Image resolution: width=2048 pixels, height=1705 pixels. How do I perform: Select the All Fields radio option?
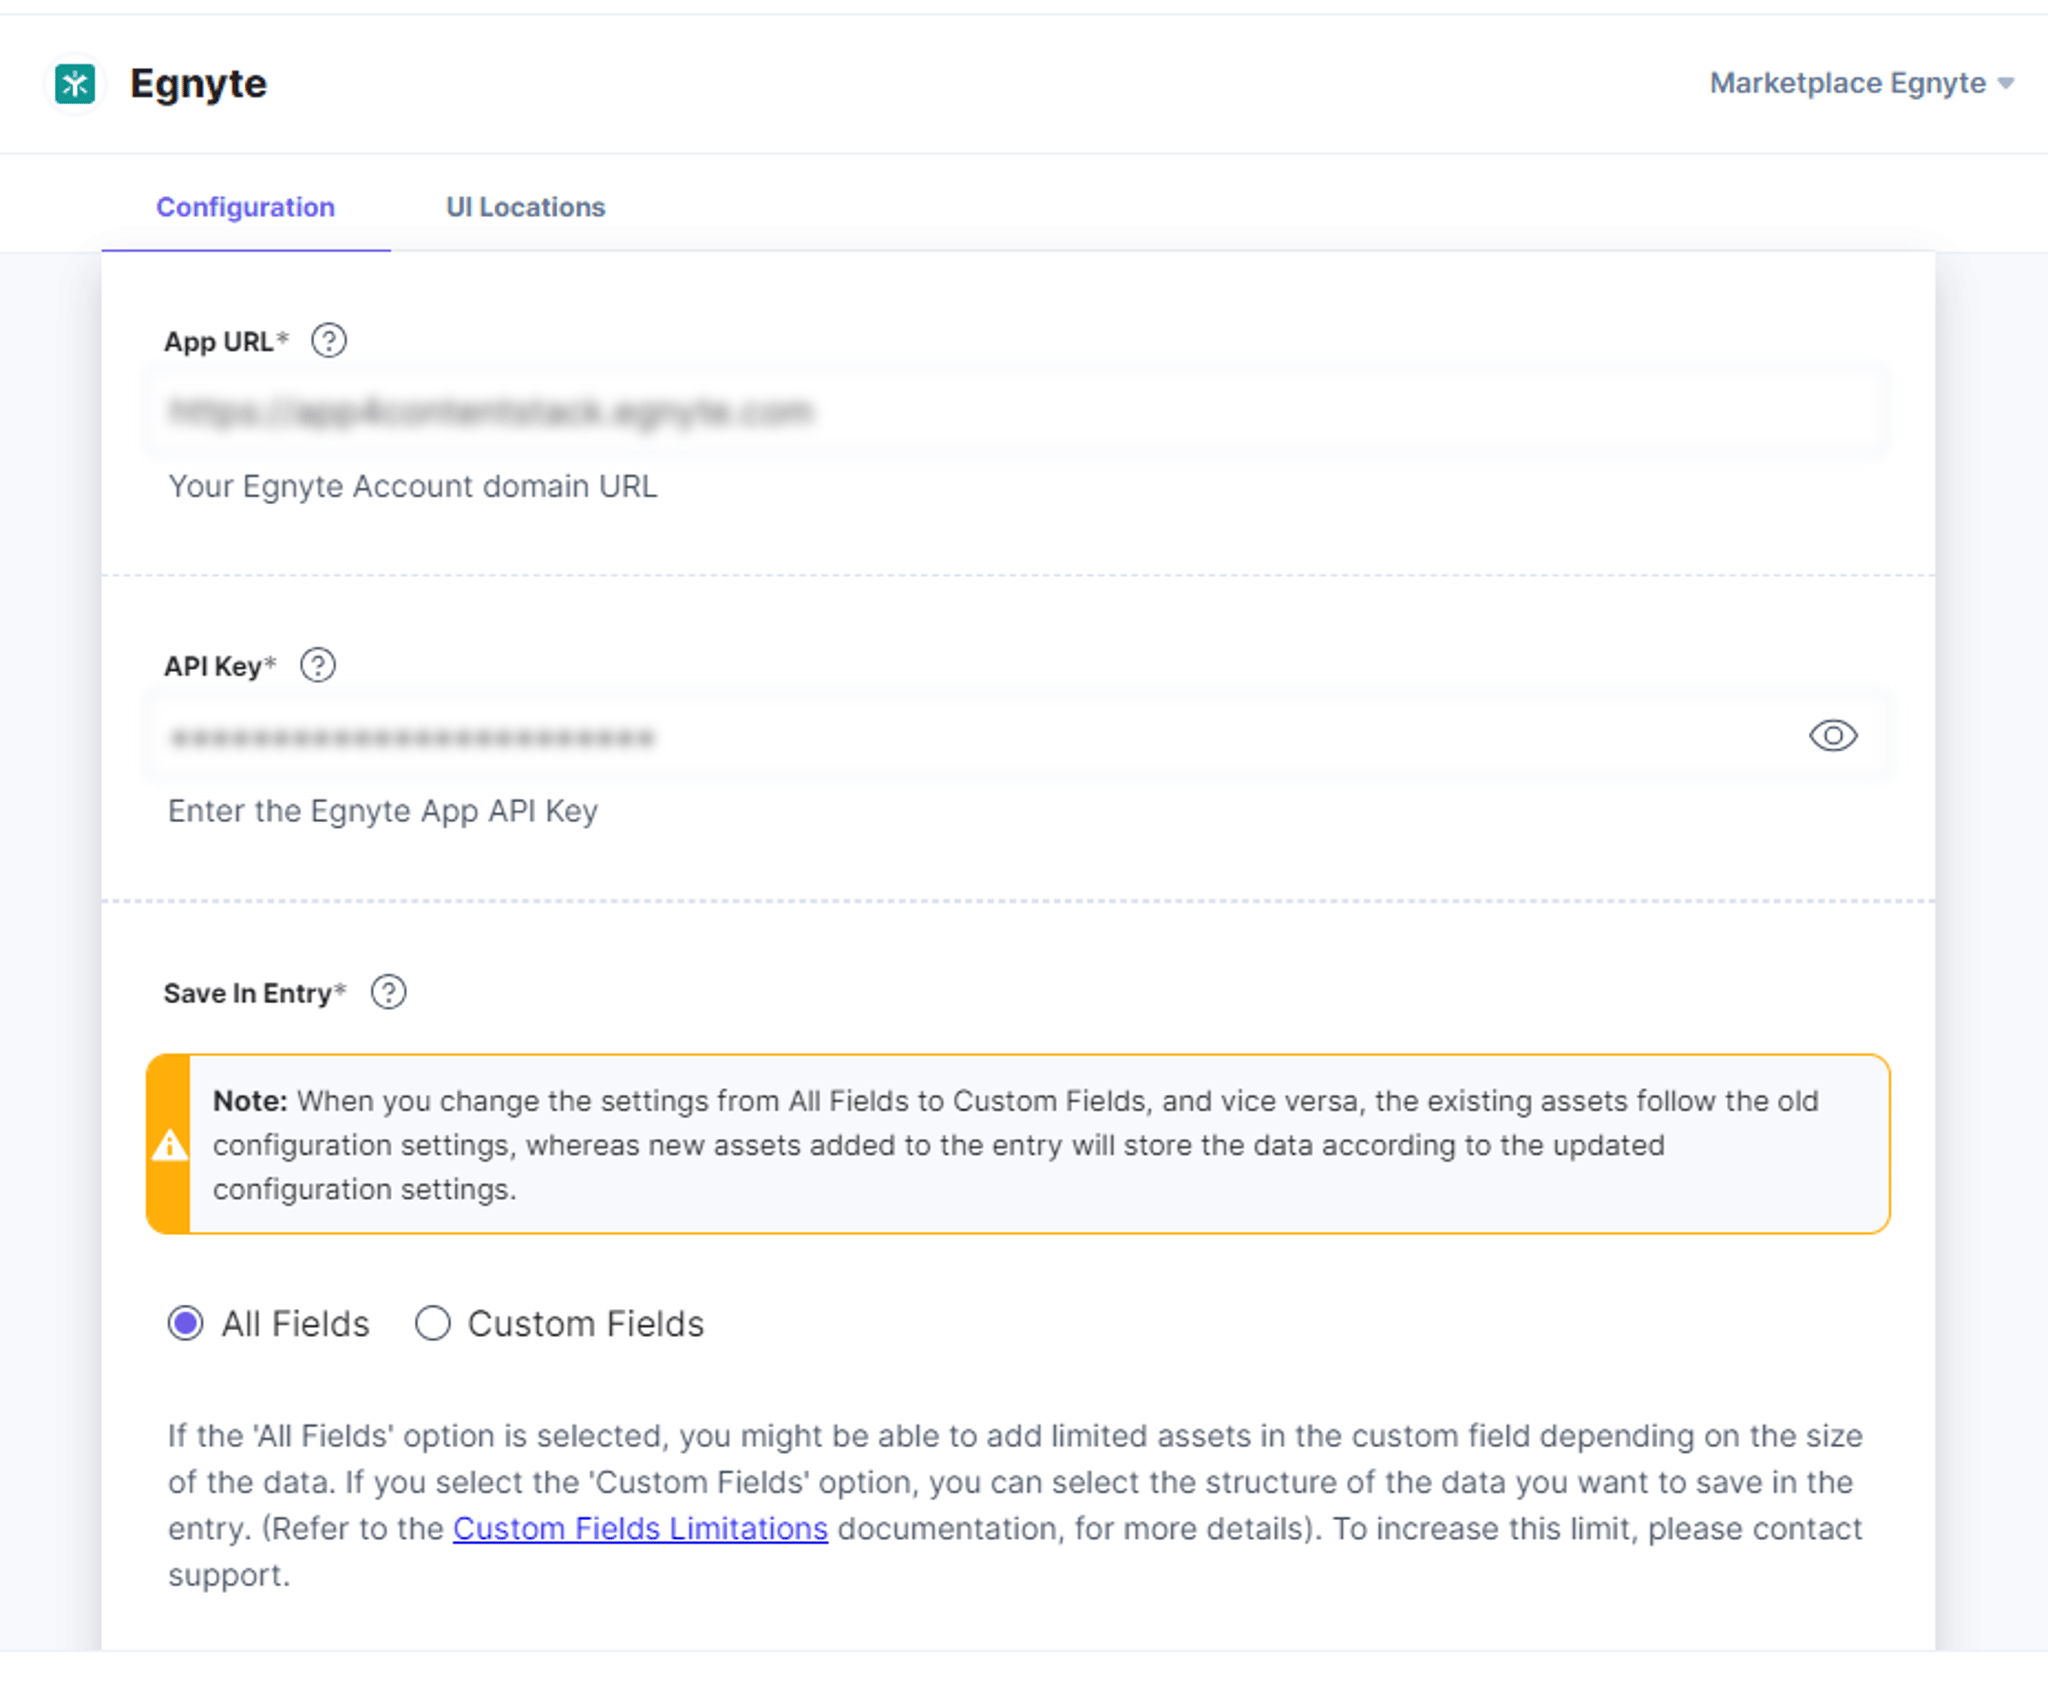[186, 1323]
